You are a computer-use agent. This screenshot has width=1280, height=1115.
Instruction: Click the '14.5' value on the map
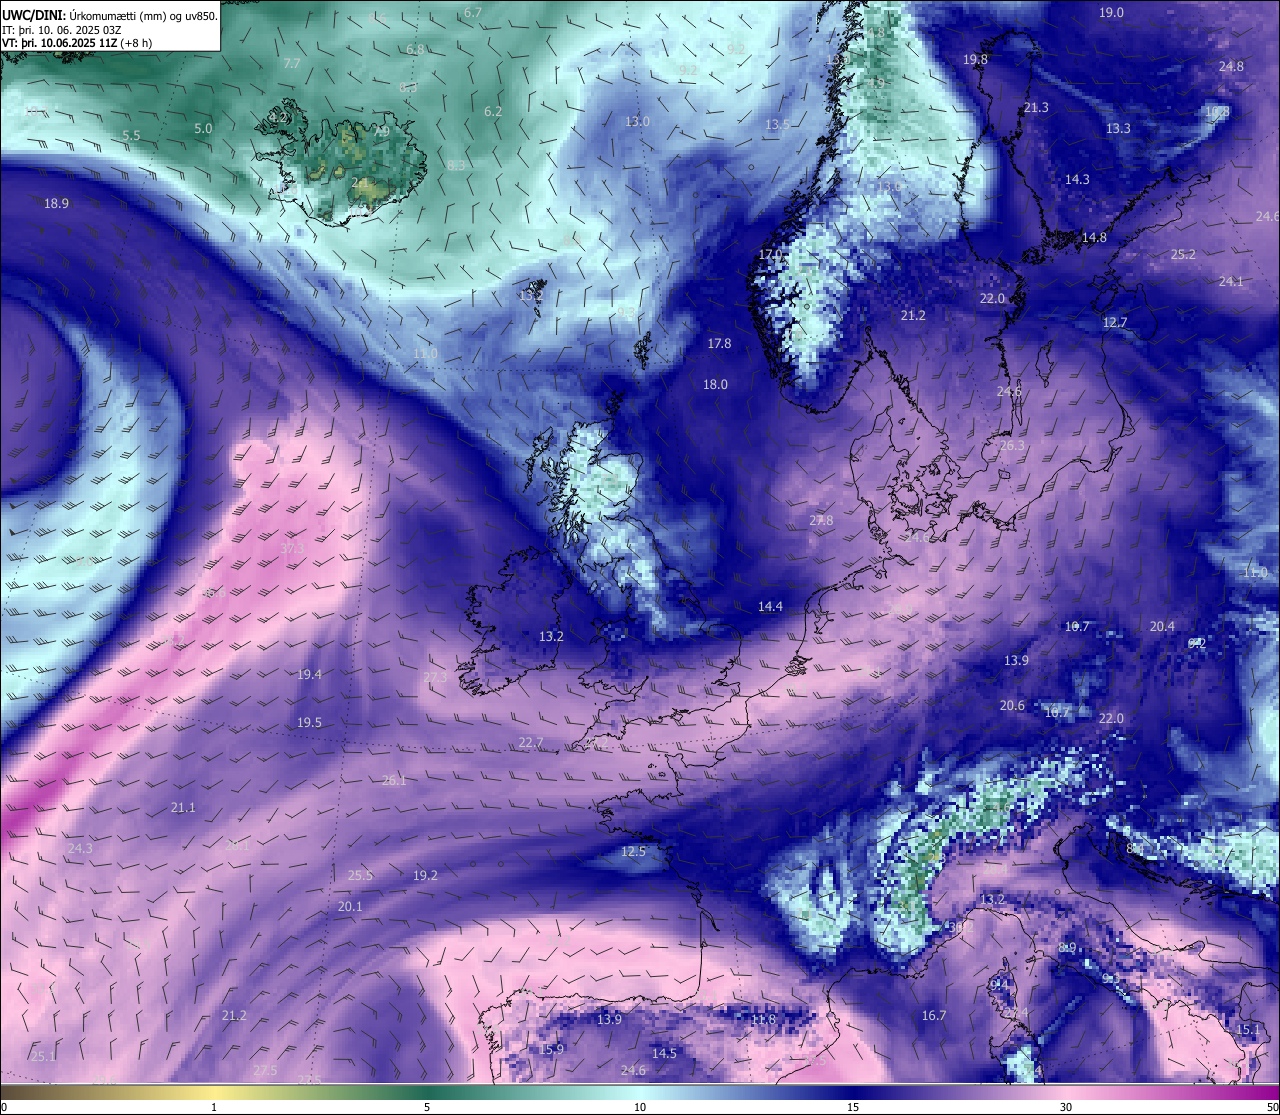(664, 1053)
